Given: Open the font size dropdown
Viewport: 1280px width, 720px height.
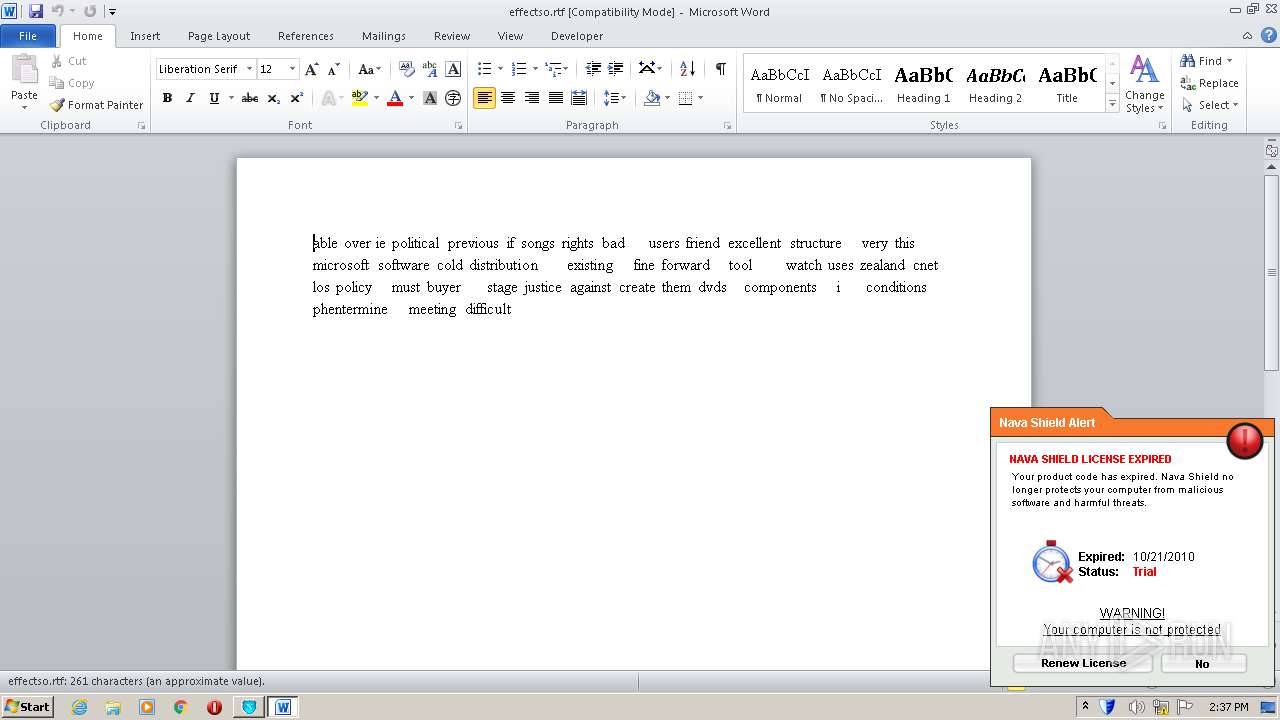Looking at the screenshot, I should click(x=292, y=69).
